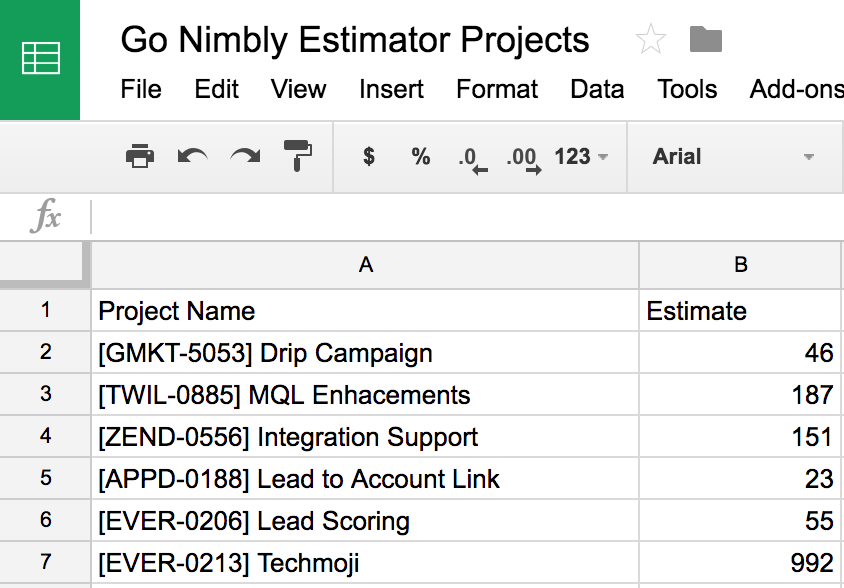Star the Go Nimbly Estimator Projects document
This screenshot has height=588, width=844.
[651, 40]
